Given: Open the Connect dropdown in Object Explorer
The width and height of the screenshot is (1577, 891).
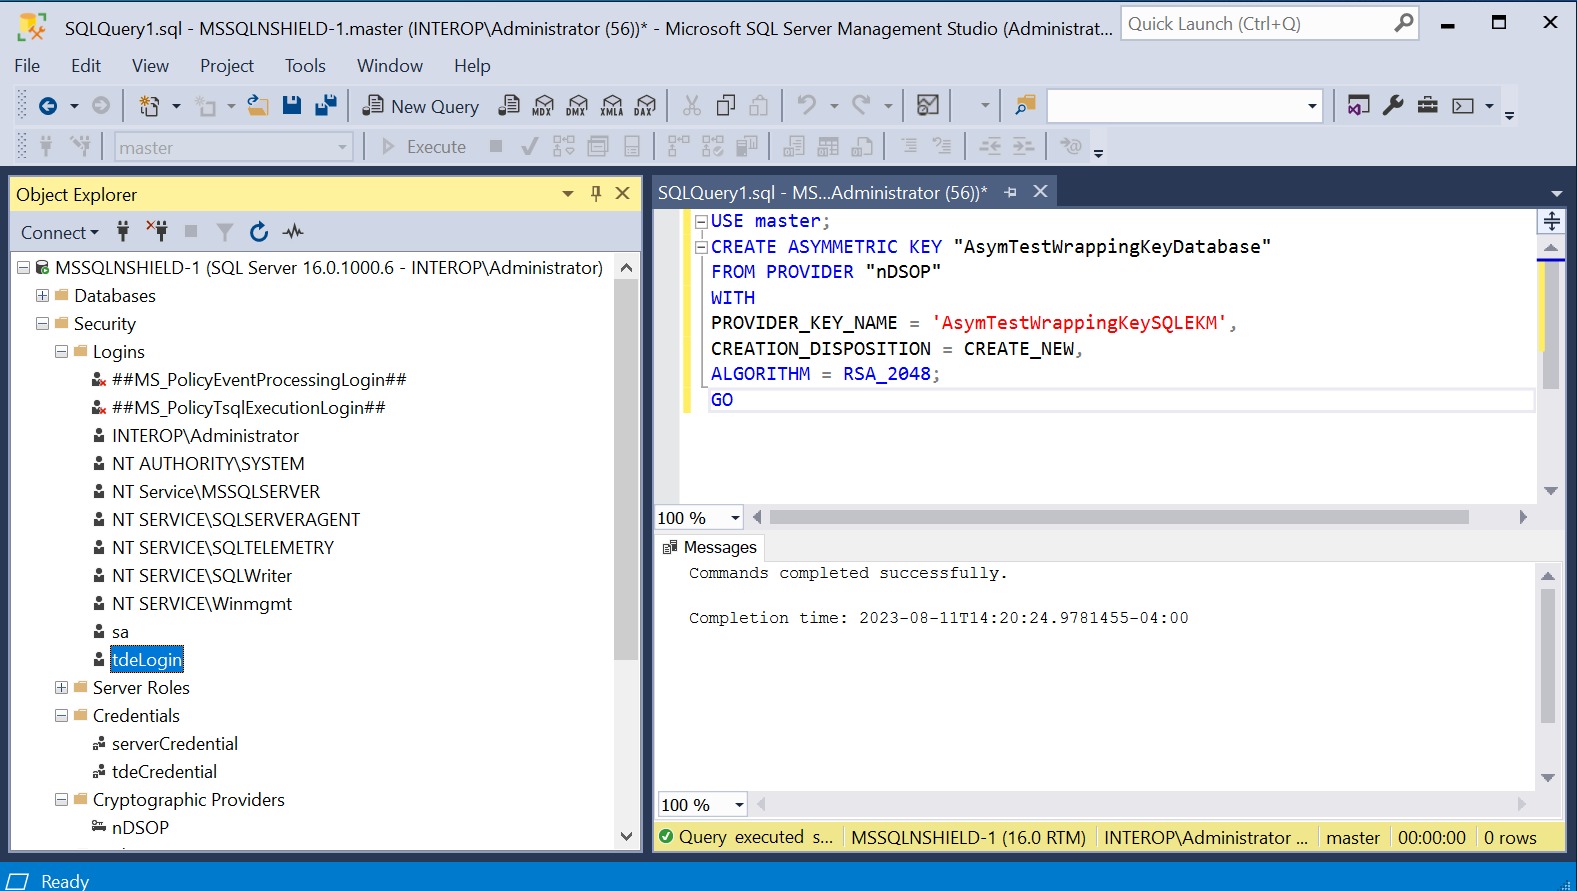Looking at the screenshot, I should pos(60,232).
